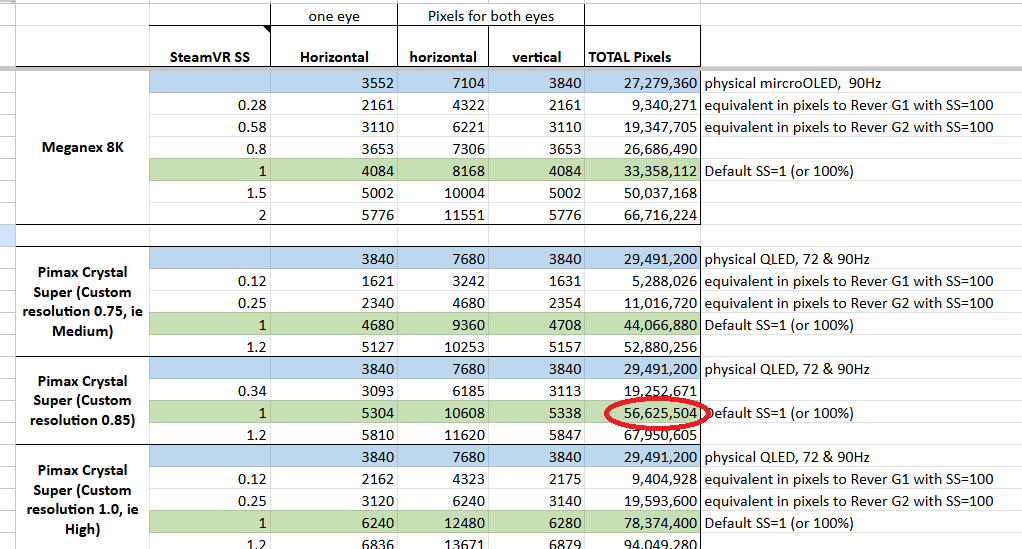Select the cell containing 4322
Image resolution: width=1022 pixels, height=549 pixels.
[x=443, y=104]
